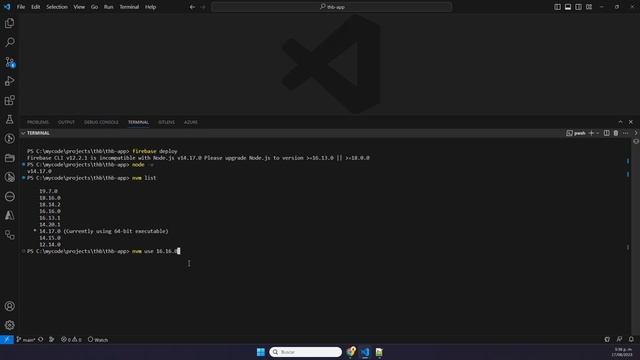Open the Edit menu
This screenshot has height=360, width=640.
(36, 7)
